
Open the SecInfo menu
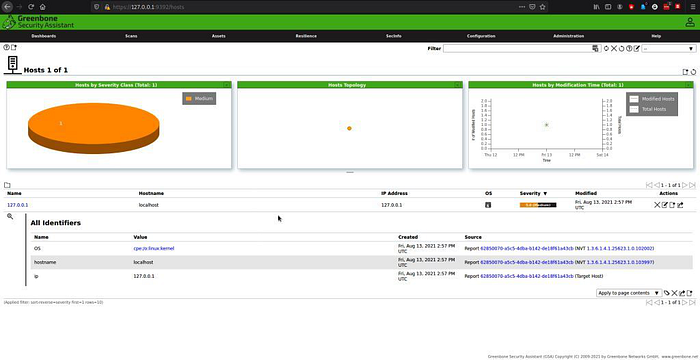pyautogui.click(x=393, y=36)
